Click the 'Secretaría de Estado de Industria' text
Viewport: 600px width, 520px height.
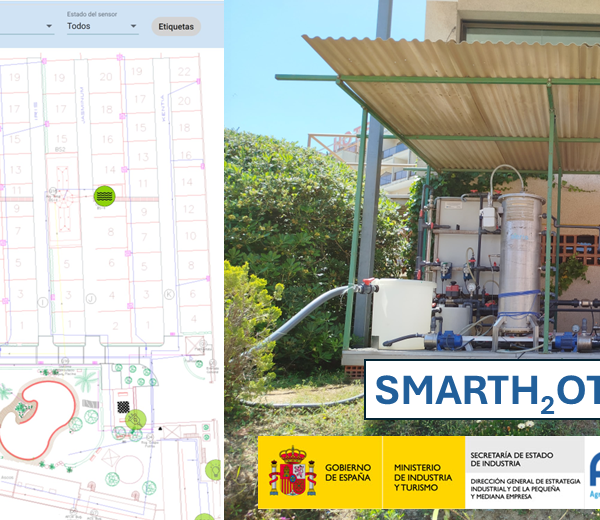(512, 459)
